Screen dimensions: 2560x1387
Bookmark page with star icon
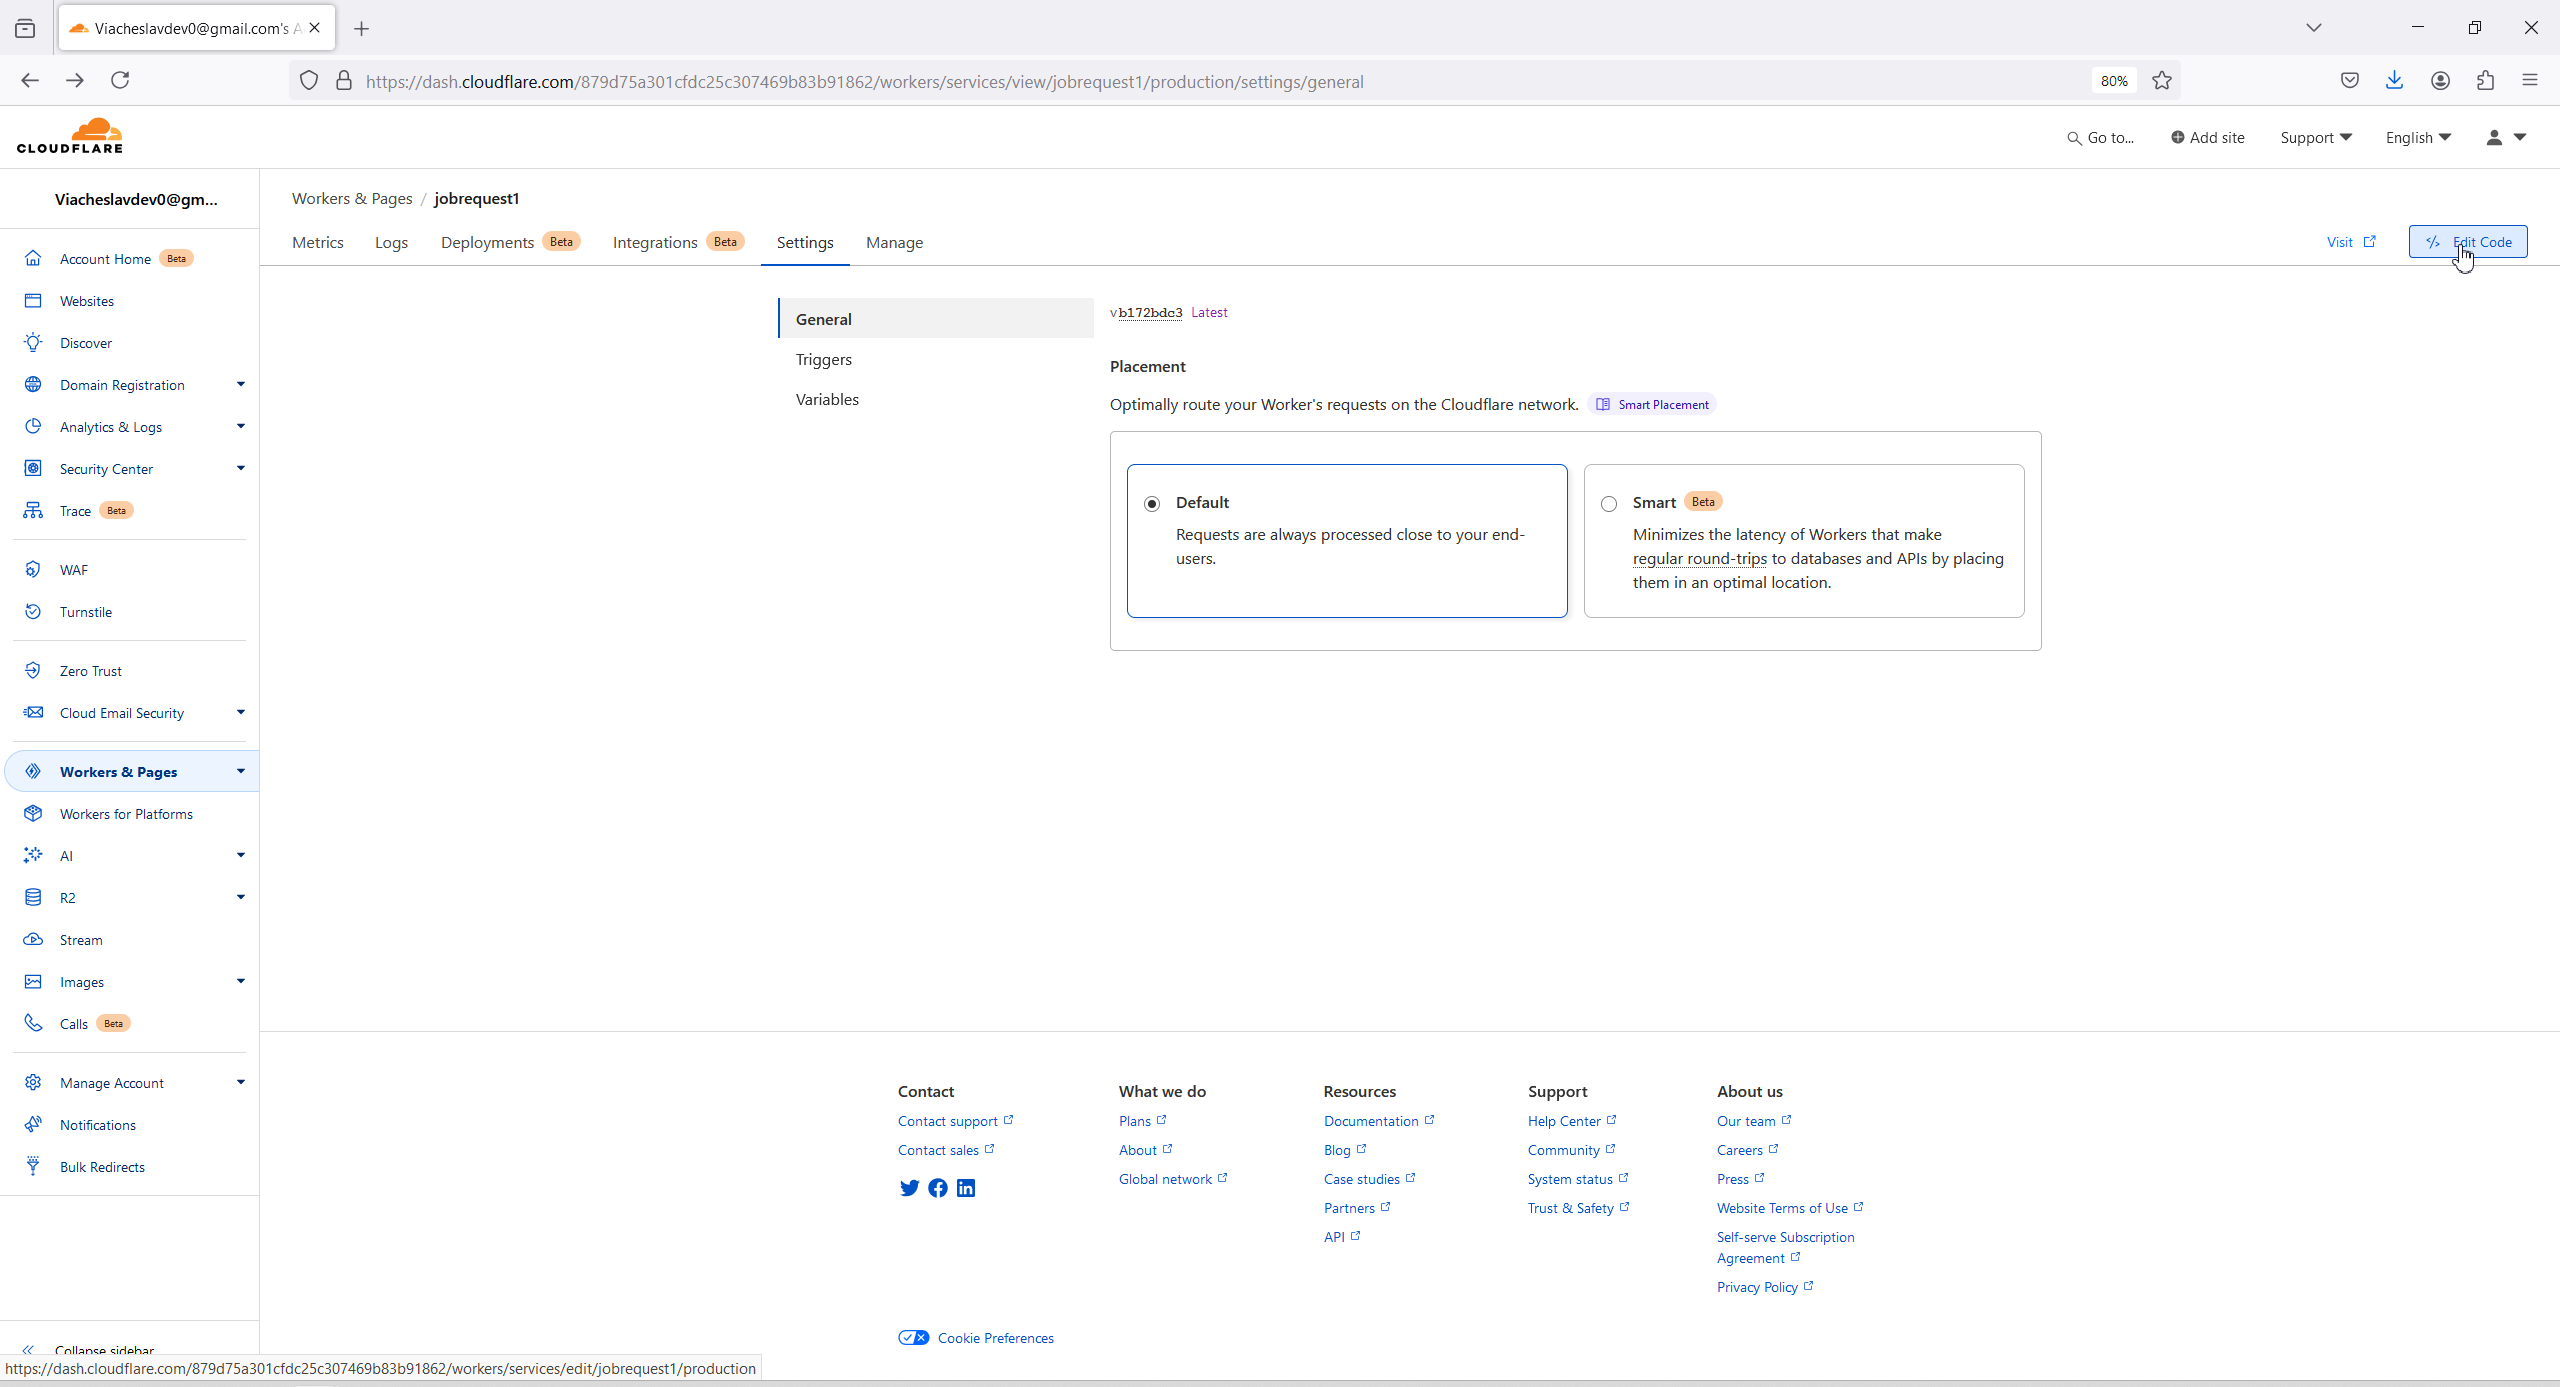(2162, 81)
